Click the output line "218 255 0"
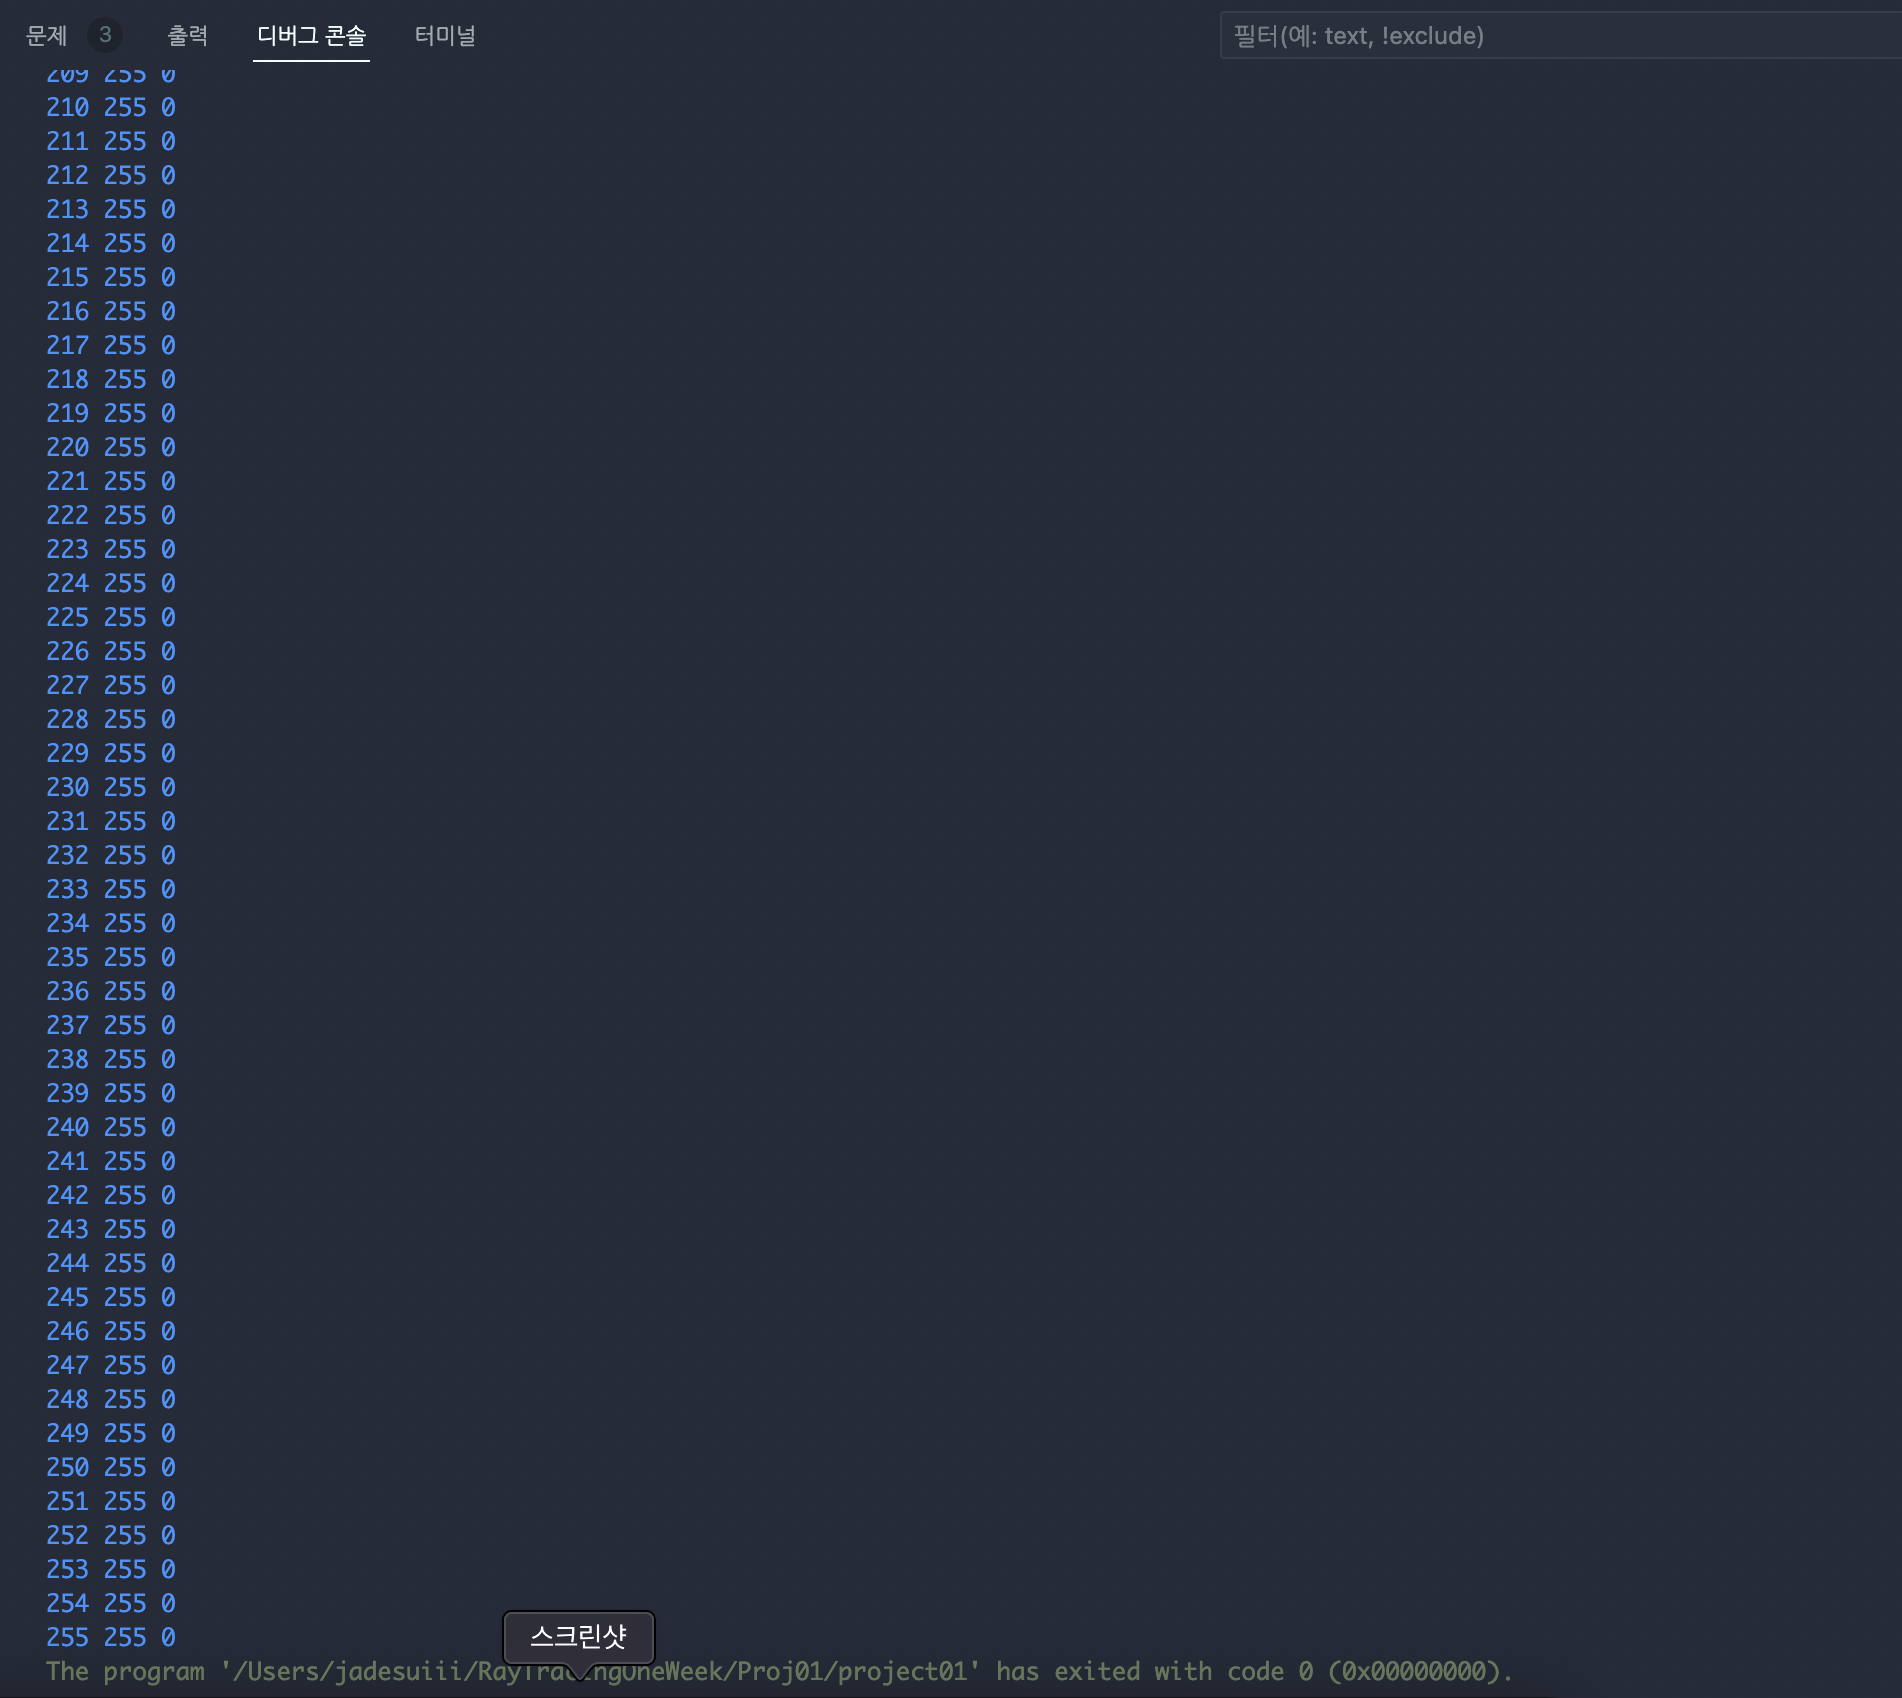This screenshot has width=1902, height=1698. coord(111,379)
